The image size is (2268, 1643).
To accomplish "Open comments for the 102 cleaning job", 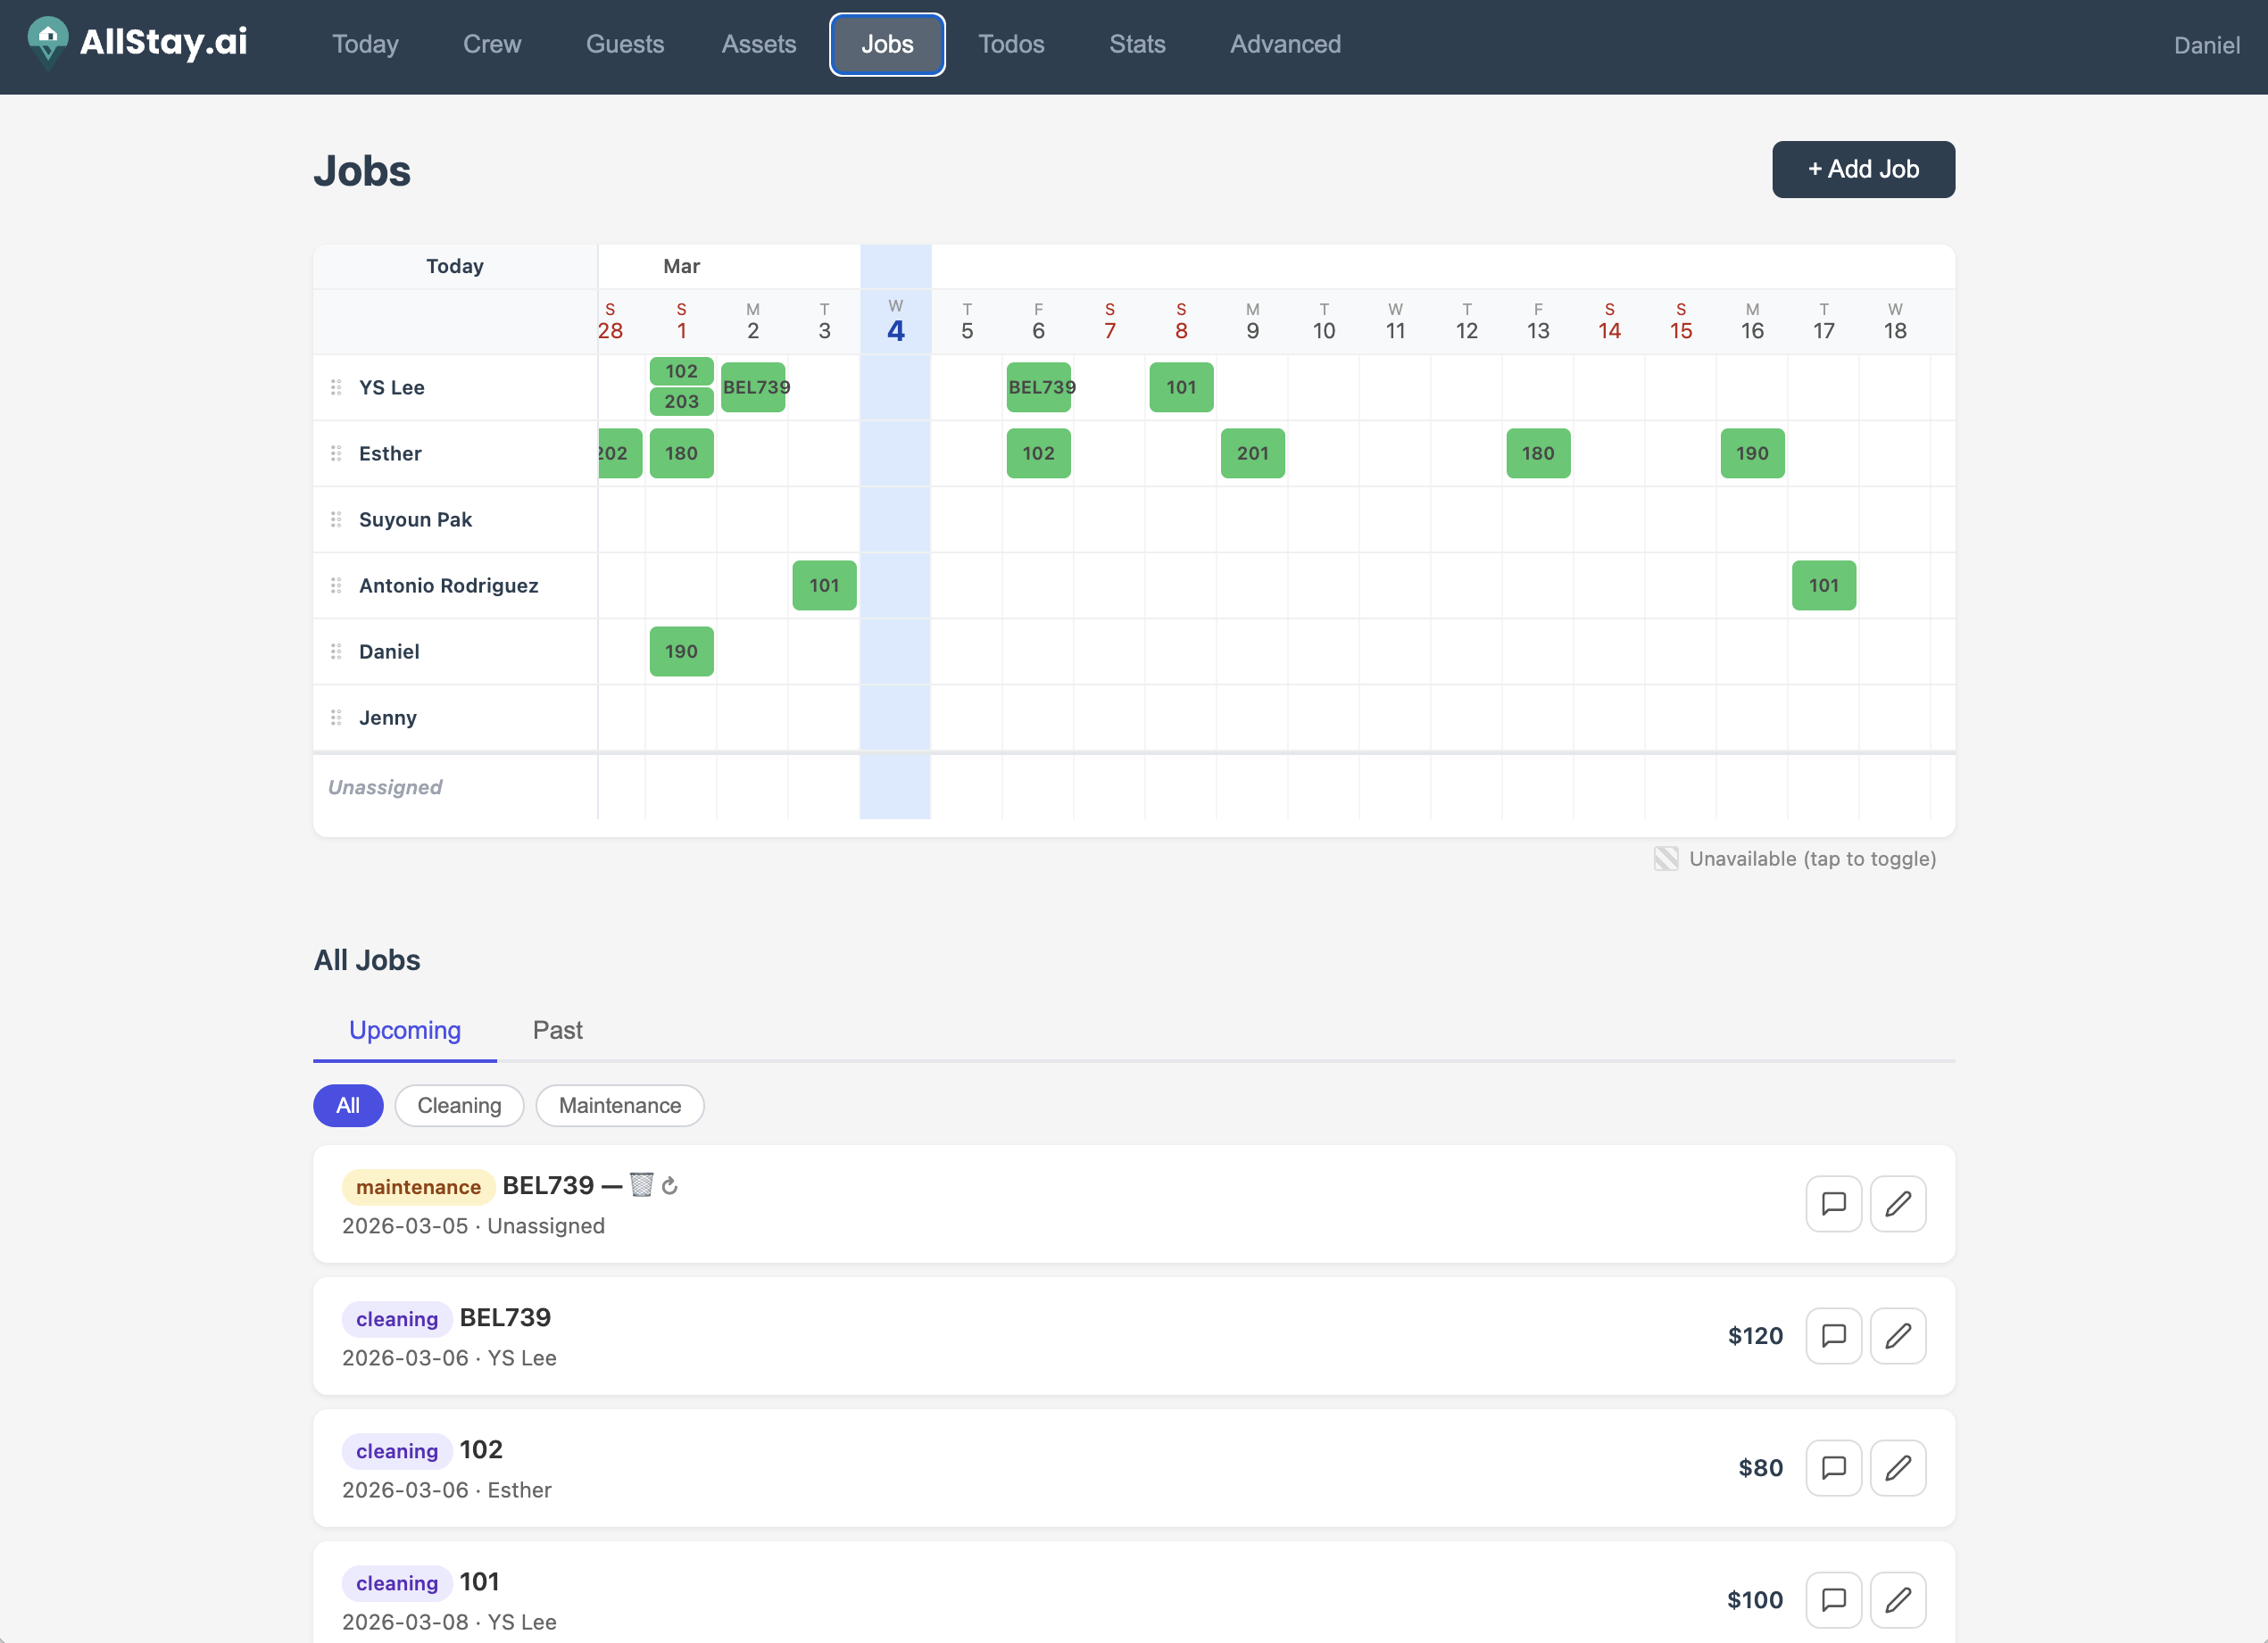I will point(1834,1468).
